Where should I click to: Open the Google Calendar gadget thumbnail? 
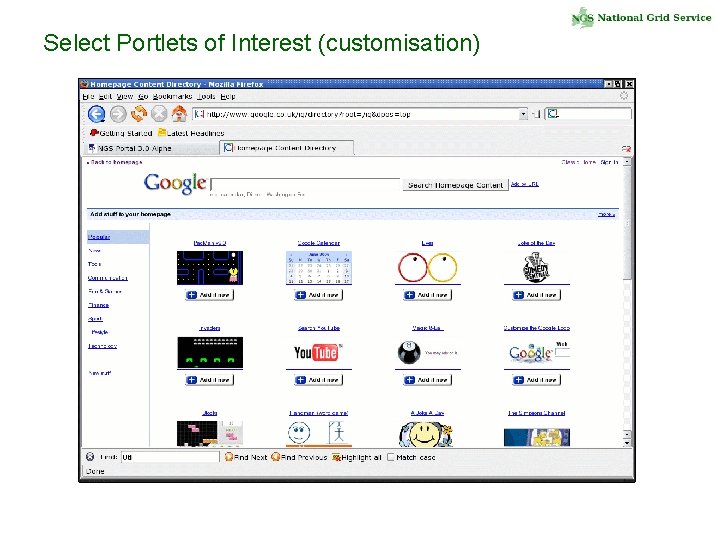(x=319, y=268)
